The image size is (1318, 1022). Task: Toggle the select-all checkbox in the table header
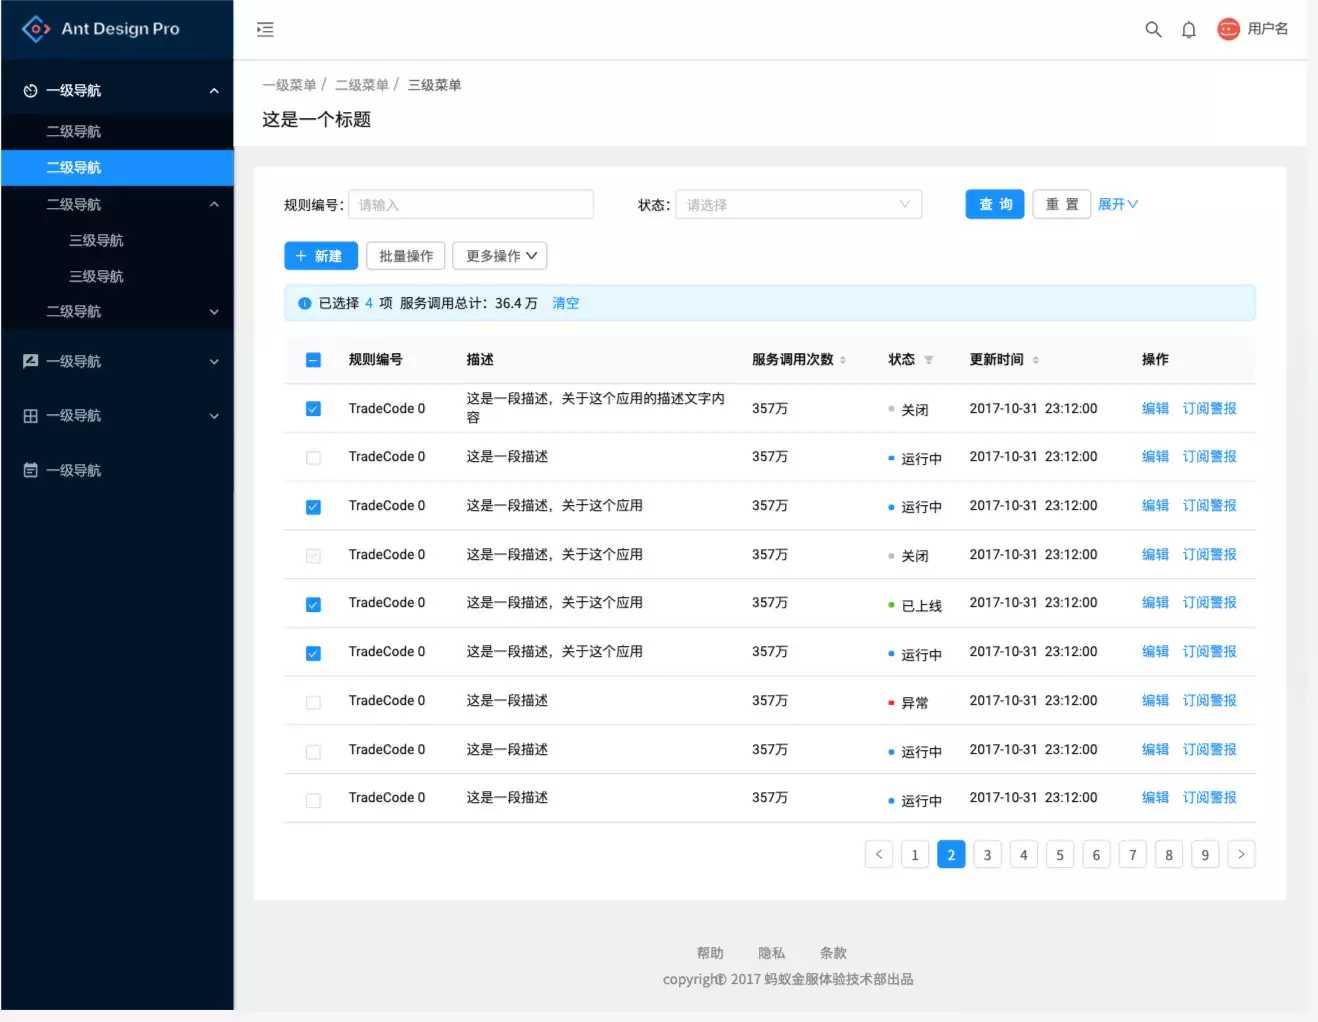point(313,359)
